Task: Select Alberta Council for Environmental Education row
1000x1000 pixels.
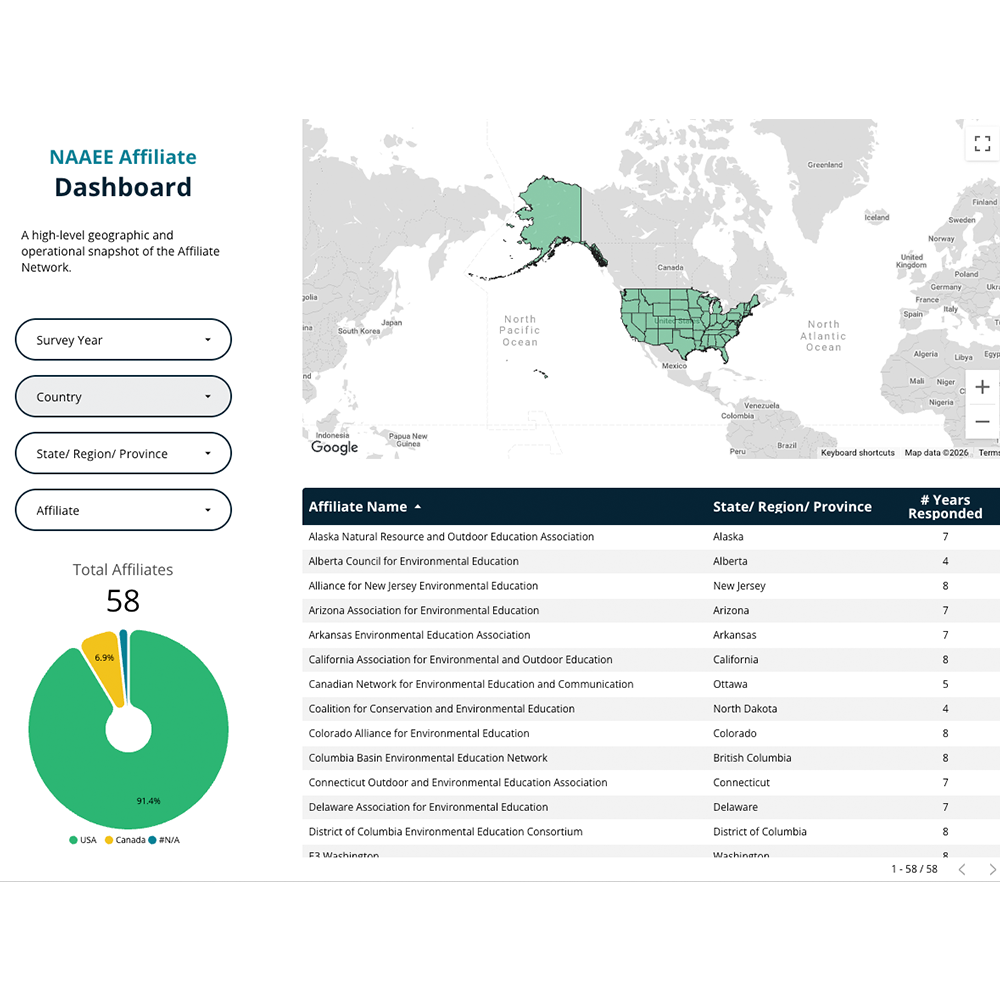Action: [x=651, y=561]
